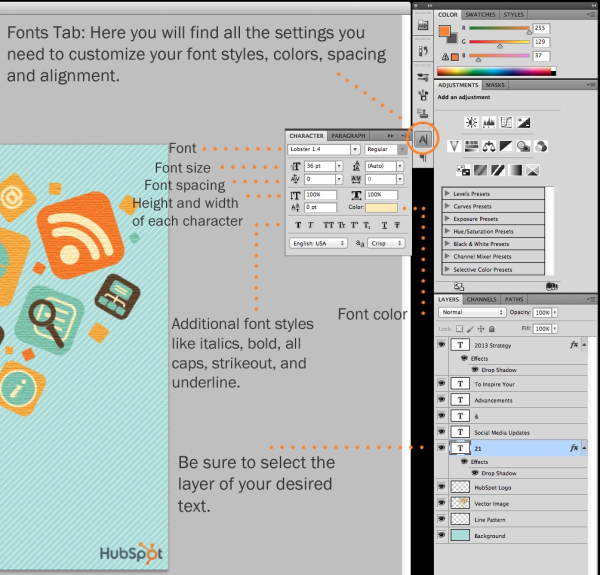Switch to the Styles tab
600x575 pixels.
click(x=513, y=15)
